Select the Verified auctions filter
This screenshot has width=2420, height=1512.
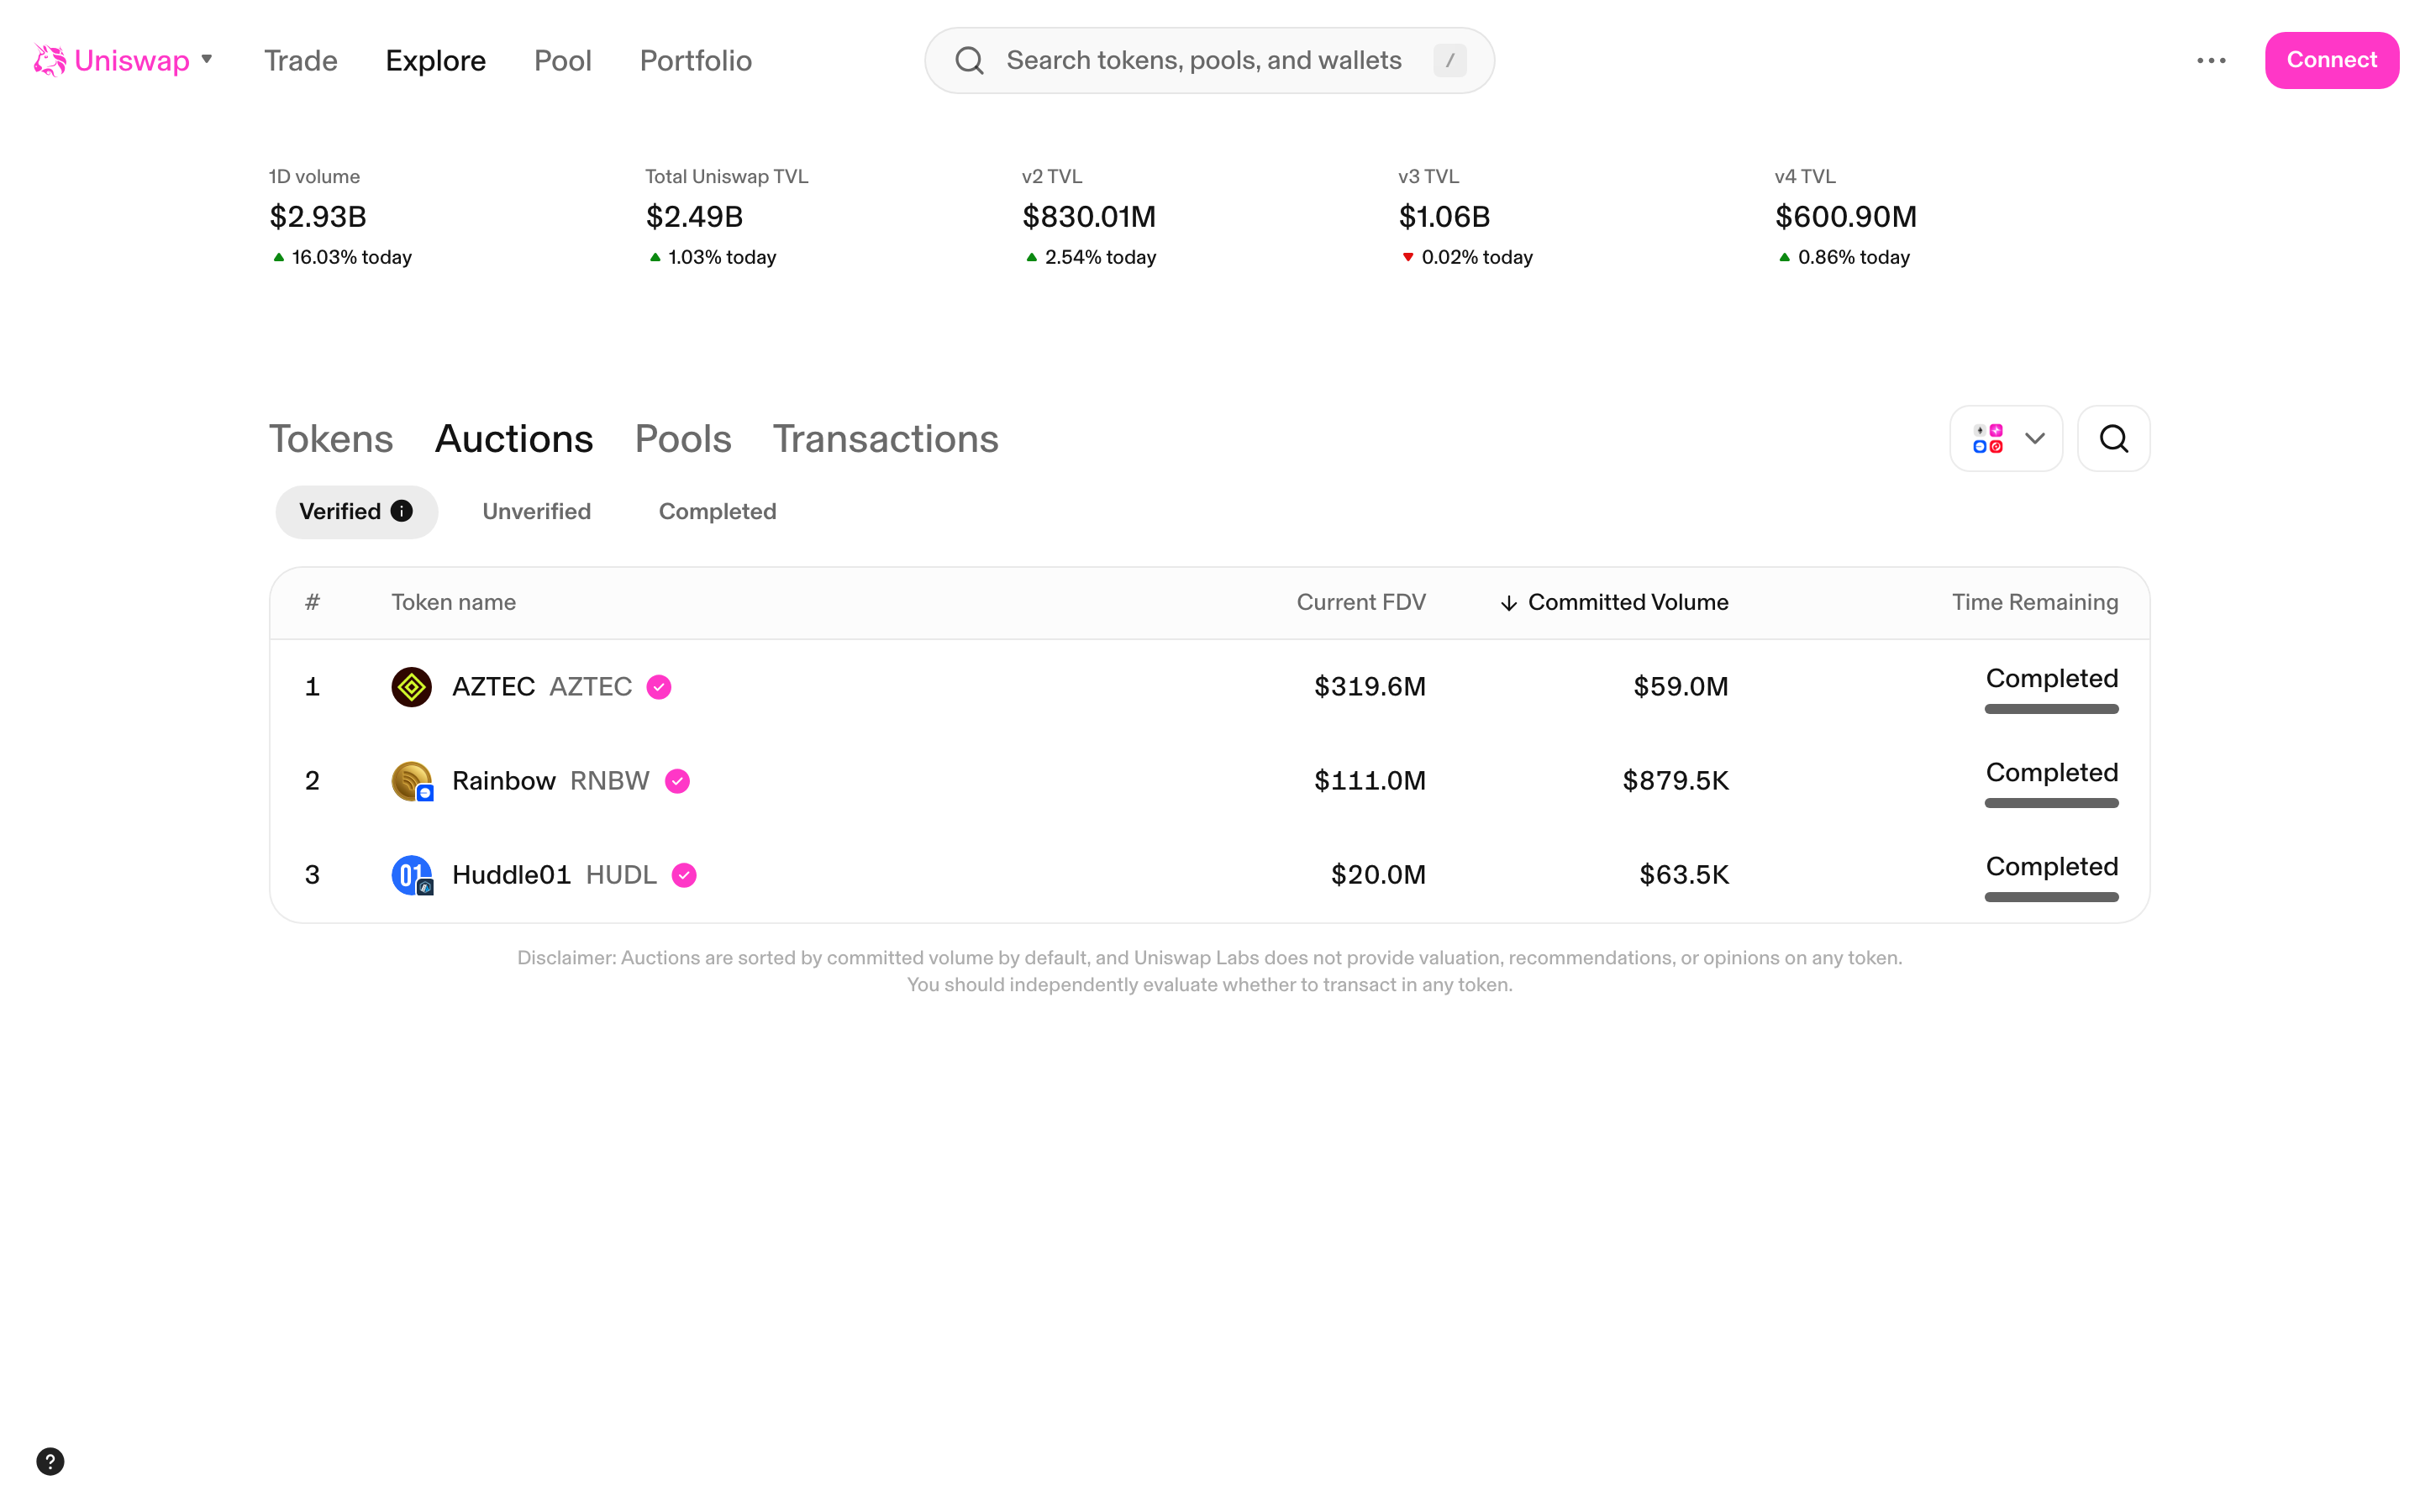341,511
